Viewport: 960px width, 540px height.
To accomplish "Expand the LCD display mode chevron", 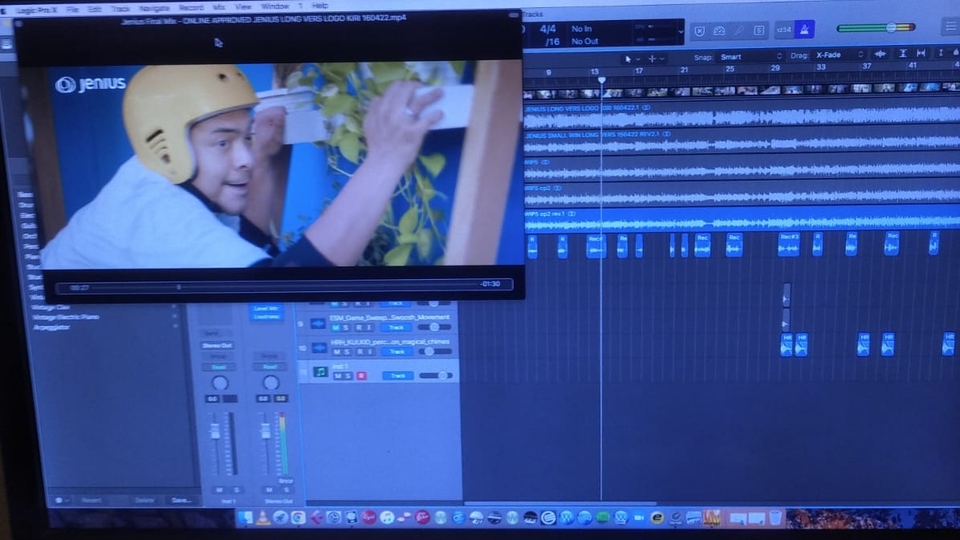I will (680, 31).
